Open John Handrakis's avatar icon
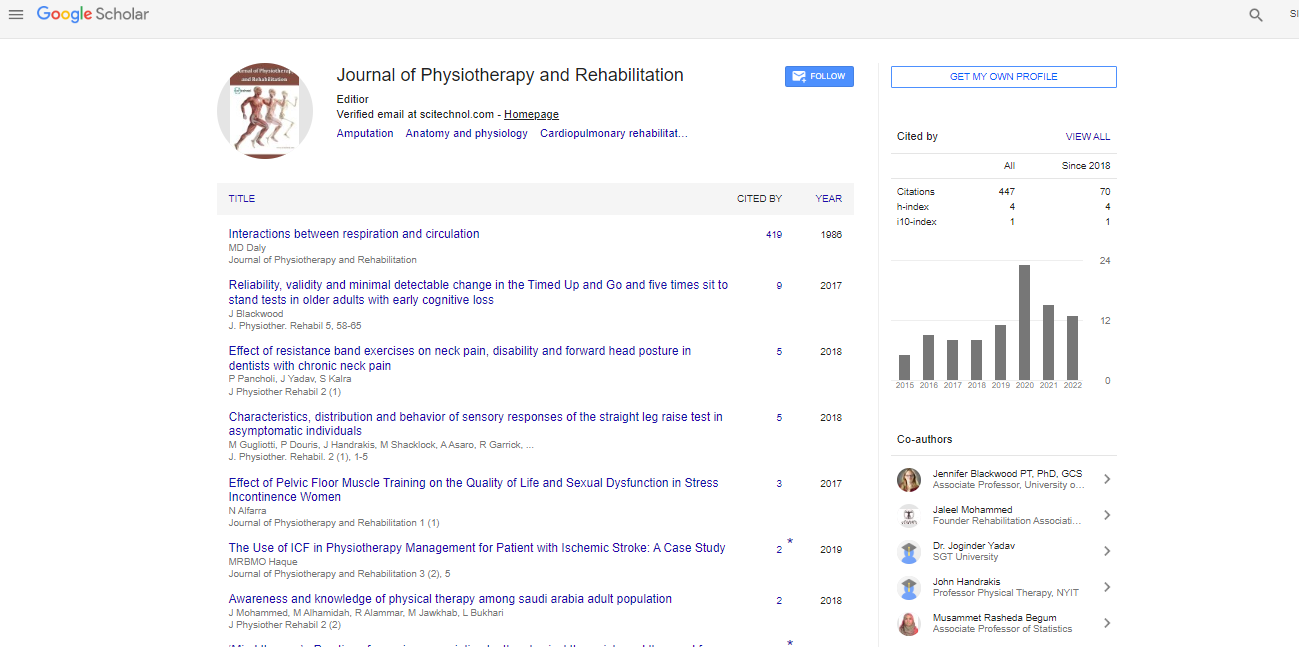Viewport: 1299px width, 647px height. pyautogui.click(x=909, y=588)
